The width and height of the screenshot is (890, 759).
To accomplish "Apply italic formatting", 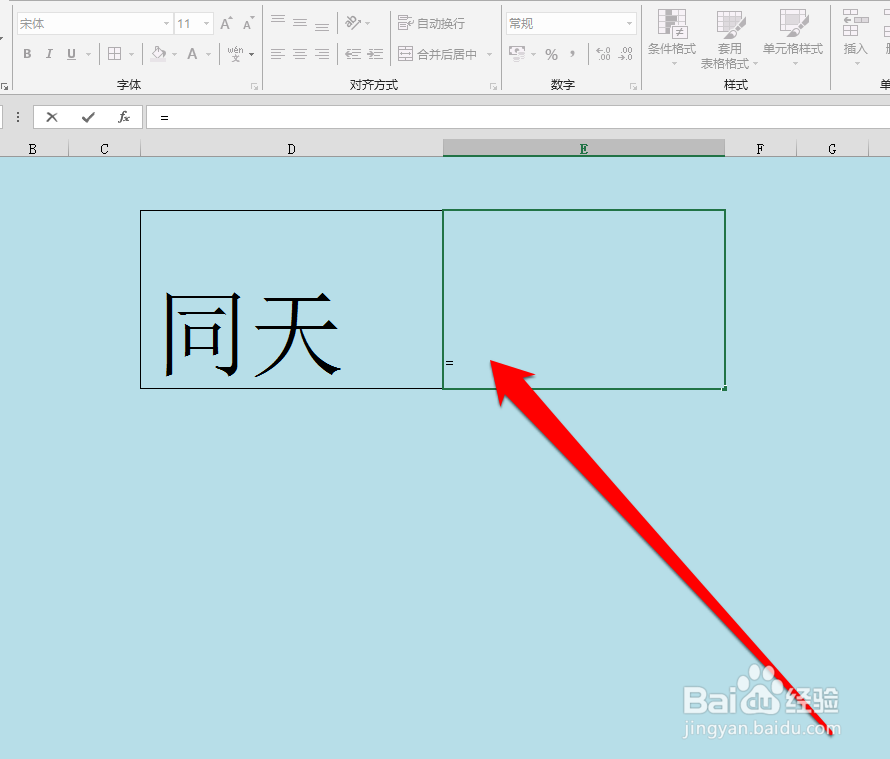I will [49, 53].
